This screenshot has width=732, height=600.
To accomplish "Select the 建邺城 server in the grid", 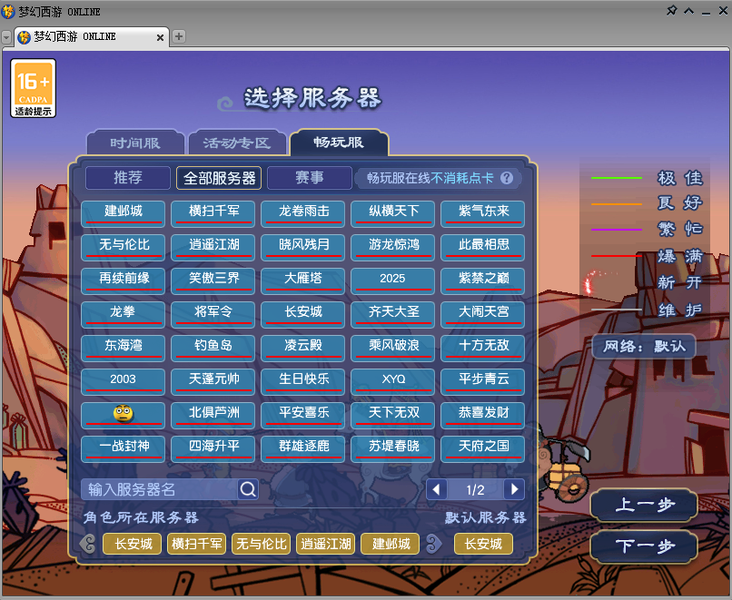I will (x=123, y=213).
